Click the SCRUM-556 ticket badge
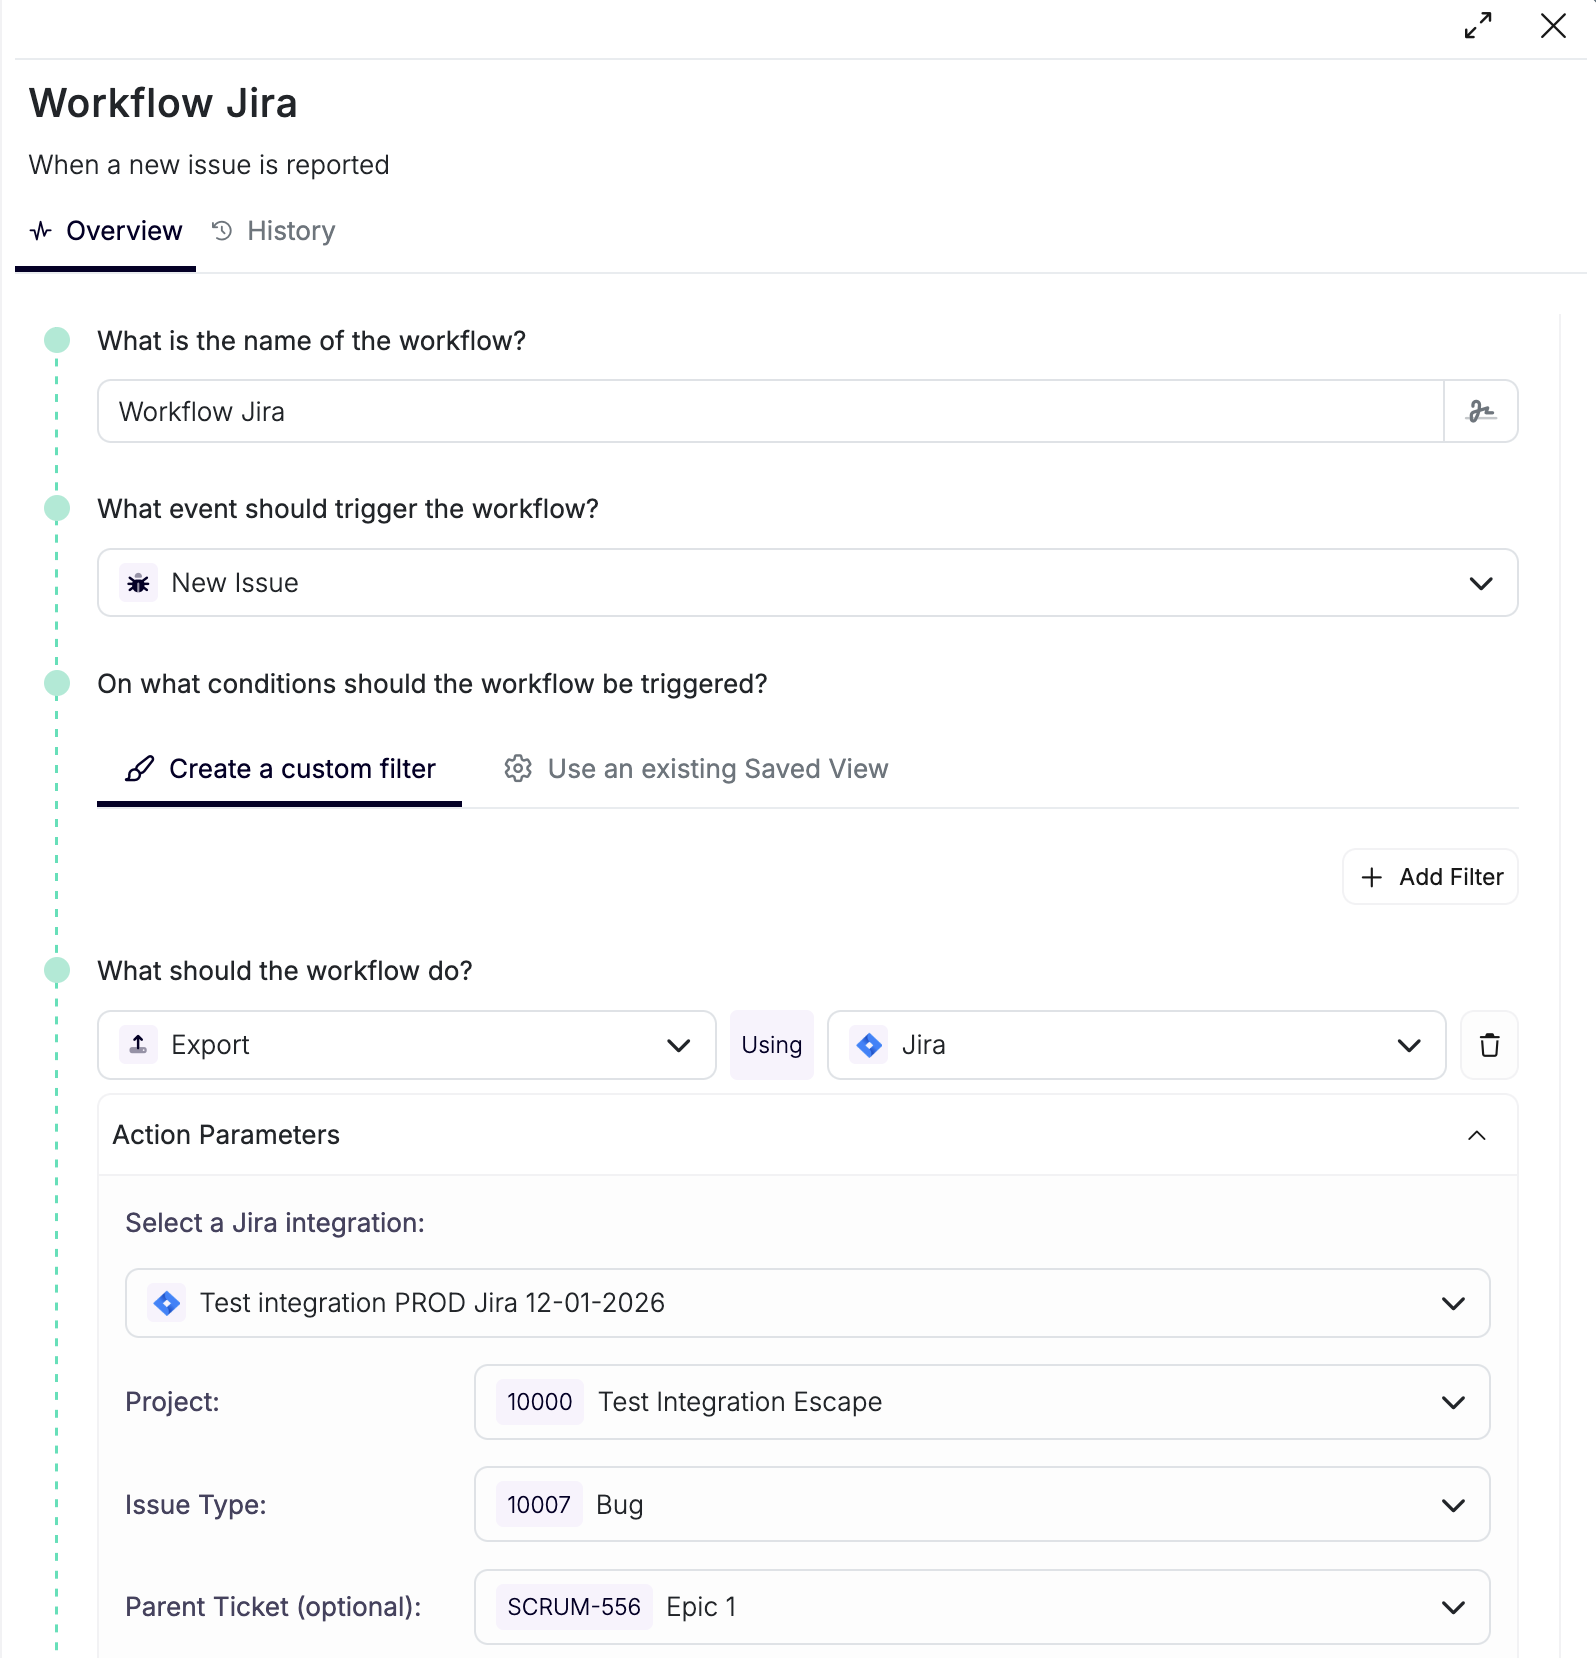This screenshot has height=1658, width=1596. pyautogui.click(x=574, y=1607)
